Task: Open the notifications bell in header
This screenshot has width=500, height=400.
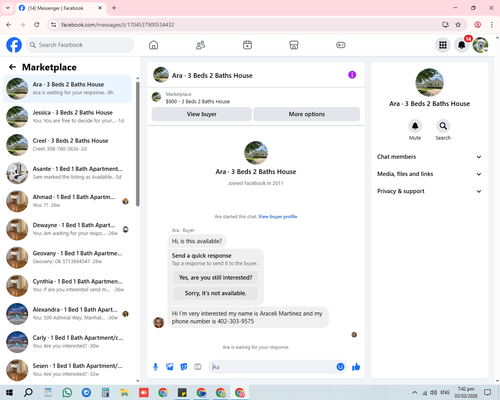Action: 462,45
